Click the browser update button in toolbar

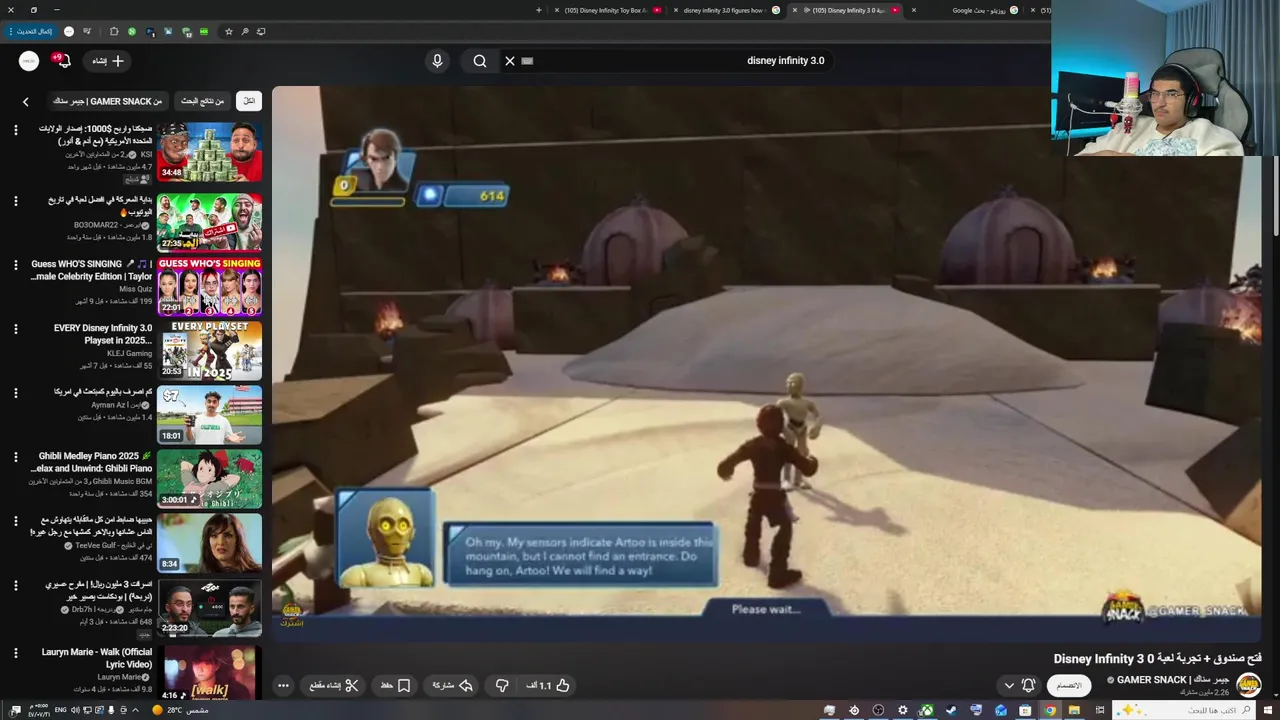[x=33, y=32]
